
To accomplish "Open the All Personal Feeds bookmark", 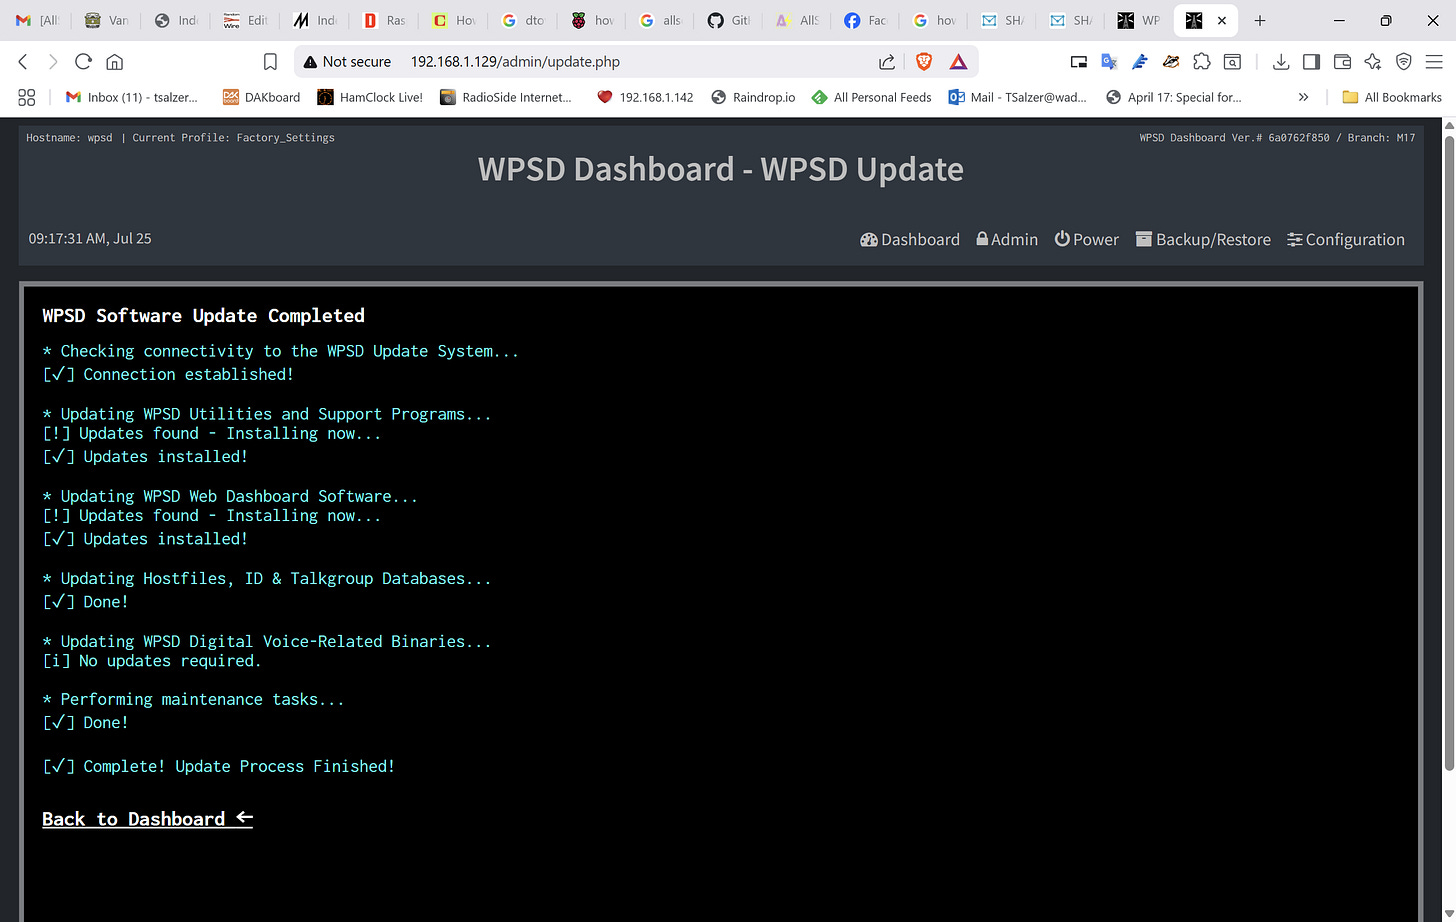I will point(872,97).
